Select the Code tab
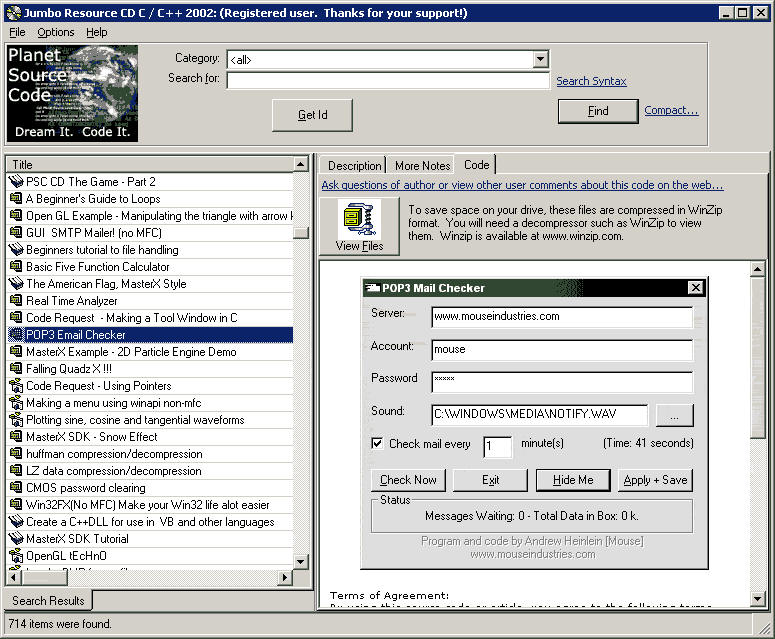775x639 pixels. pyautogui.click(x=476, y=165)
